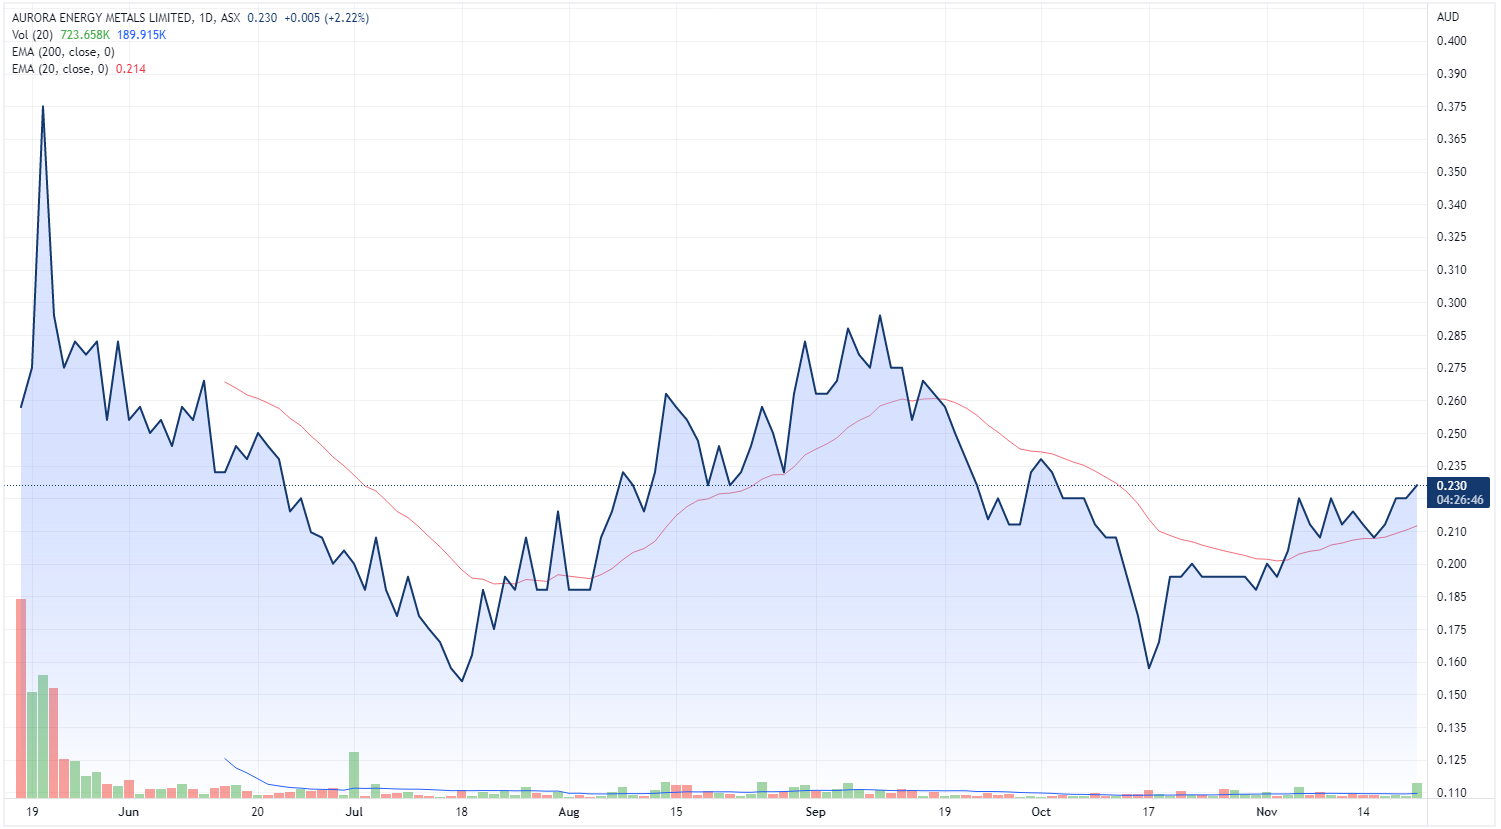Click the Oct date label on time axis
The width and height of the screenshot is (1501, 829).
pyautogui.click(x=1041, y=812)
